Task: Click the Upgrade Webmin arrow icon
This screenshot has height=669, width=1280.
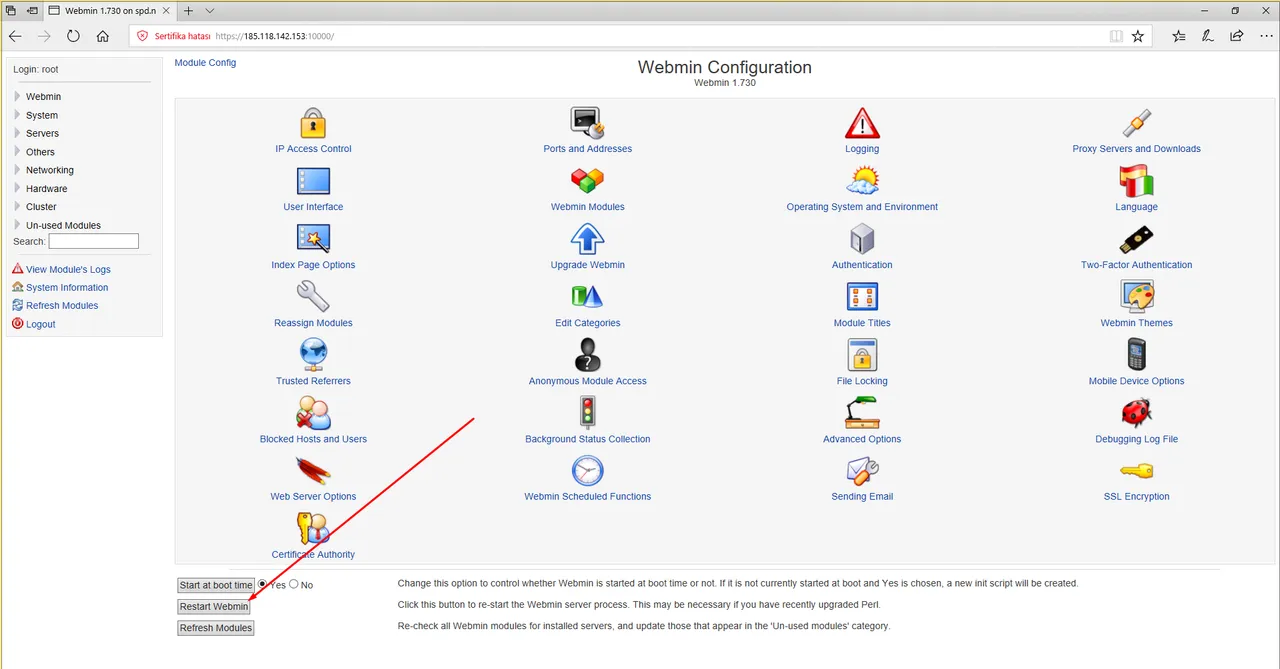Action: tap(588, 239)
